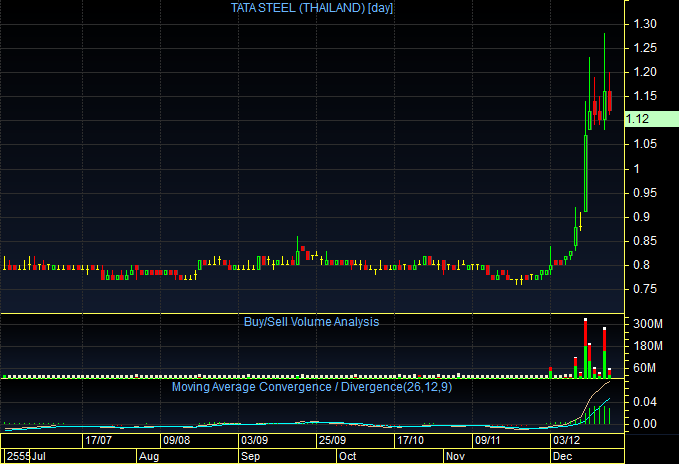Select the Sep month label on timeline
The image size is (679, 464).
pos(250,456)
